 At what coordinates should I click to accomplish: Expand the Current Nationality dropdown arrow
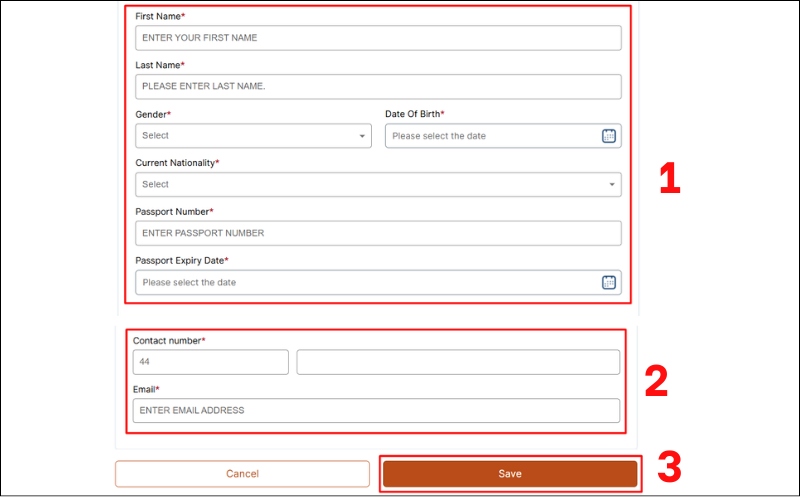(611, 185)
